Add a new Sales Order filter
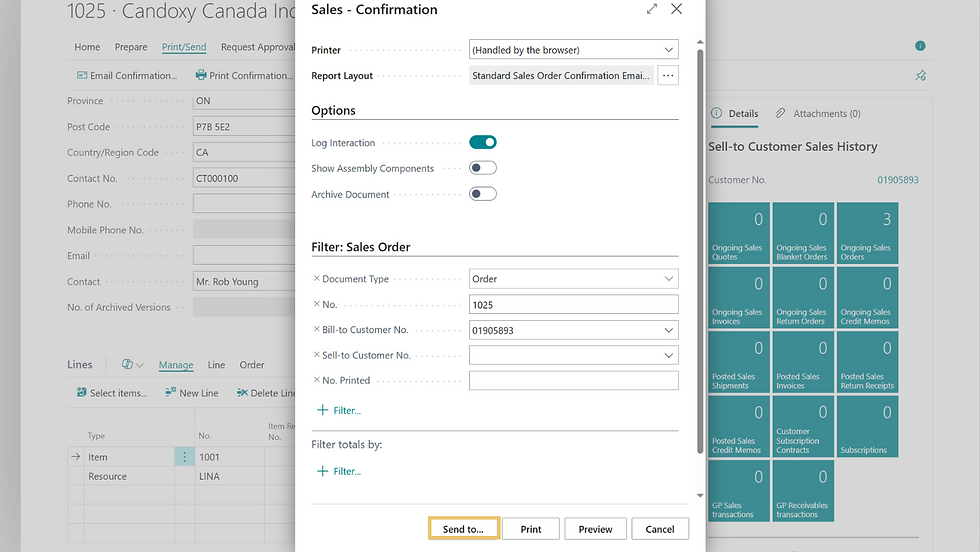The height and width of the screenshot is (552, 980). tap(339, 410)
